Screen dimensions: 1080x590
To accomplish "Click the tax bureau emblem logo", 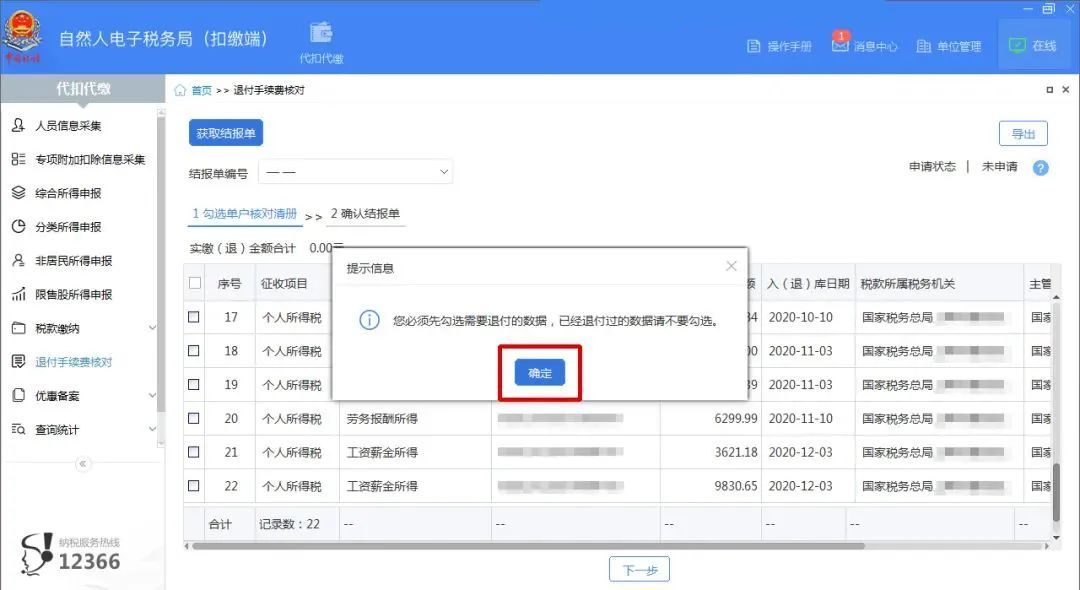I will point(23,36).
